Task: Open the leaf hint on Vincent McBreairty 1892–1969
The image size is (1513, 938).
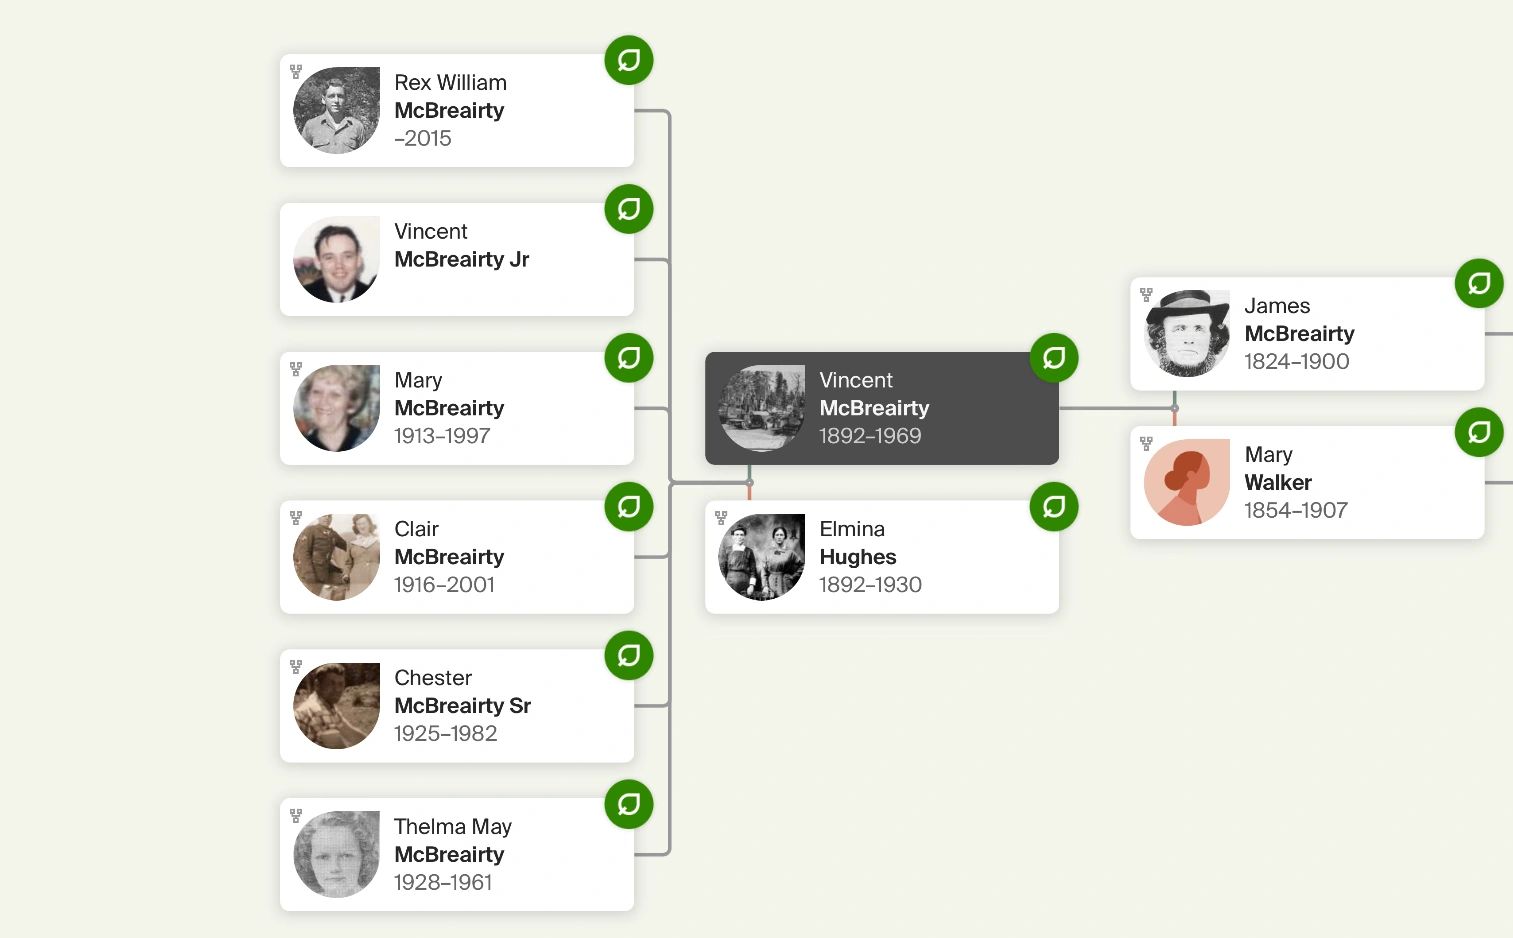Action: pos(1054,357)
